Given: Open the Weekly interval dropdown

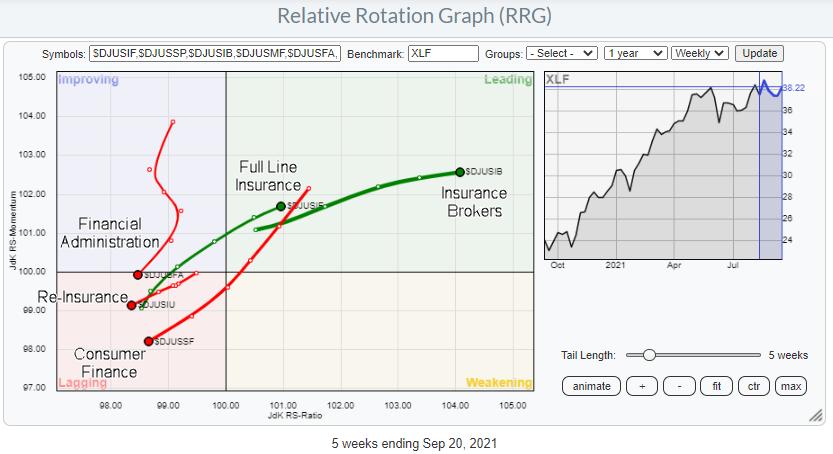Looking at the screenshot, I should coord(700,53).
